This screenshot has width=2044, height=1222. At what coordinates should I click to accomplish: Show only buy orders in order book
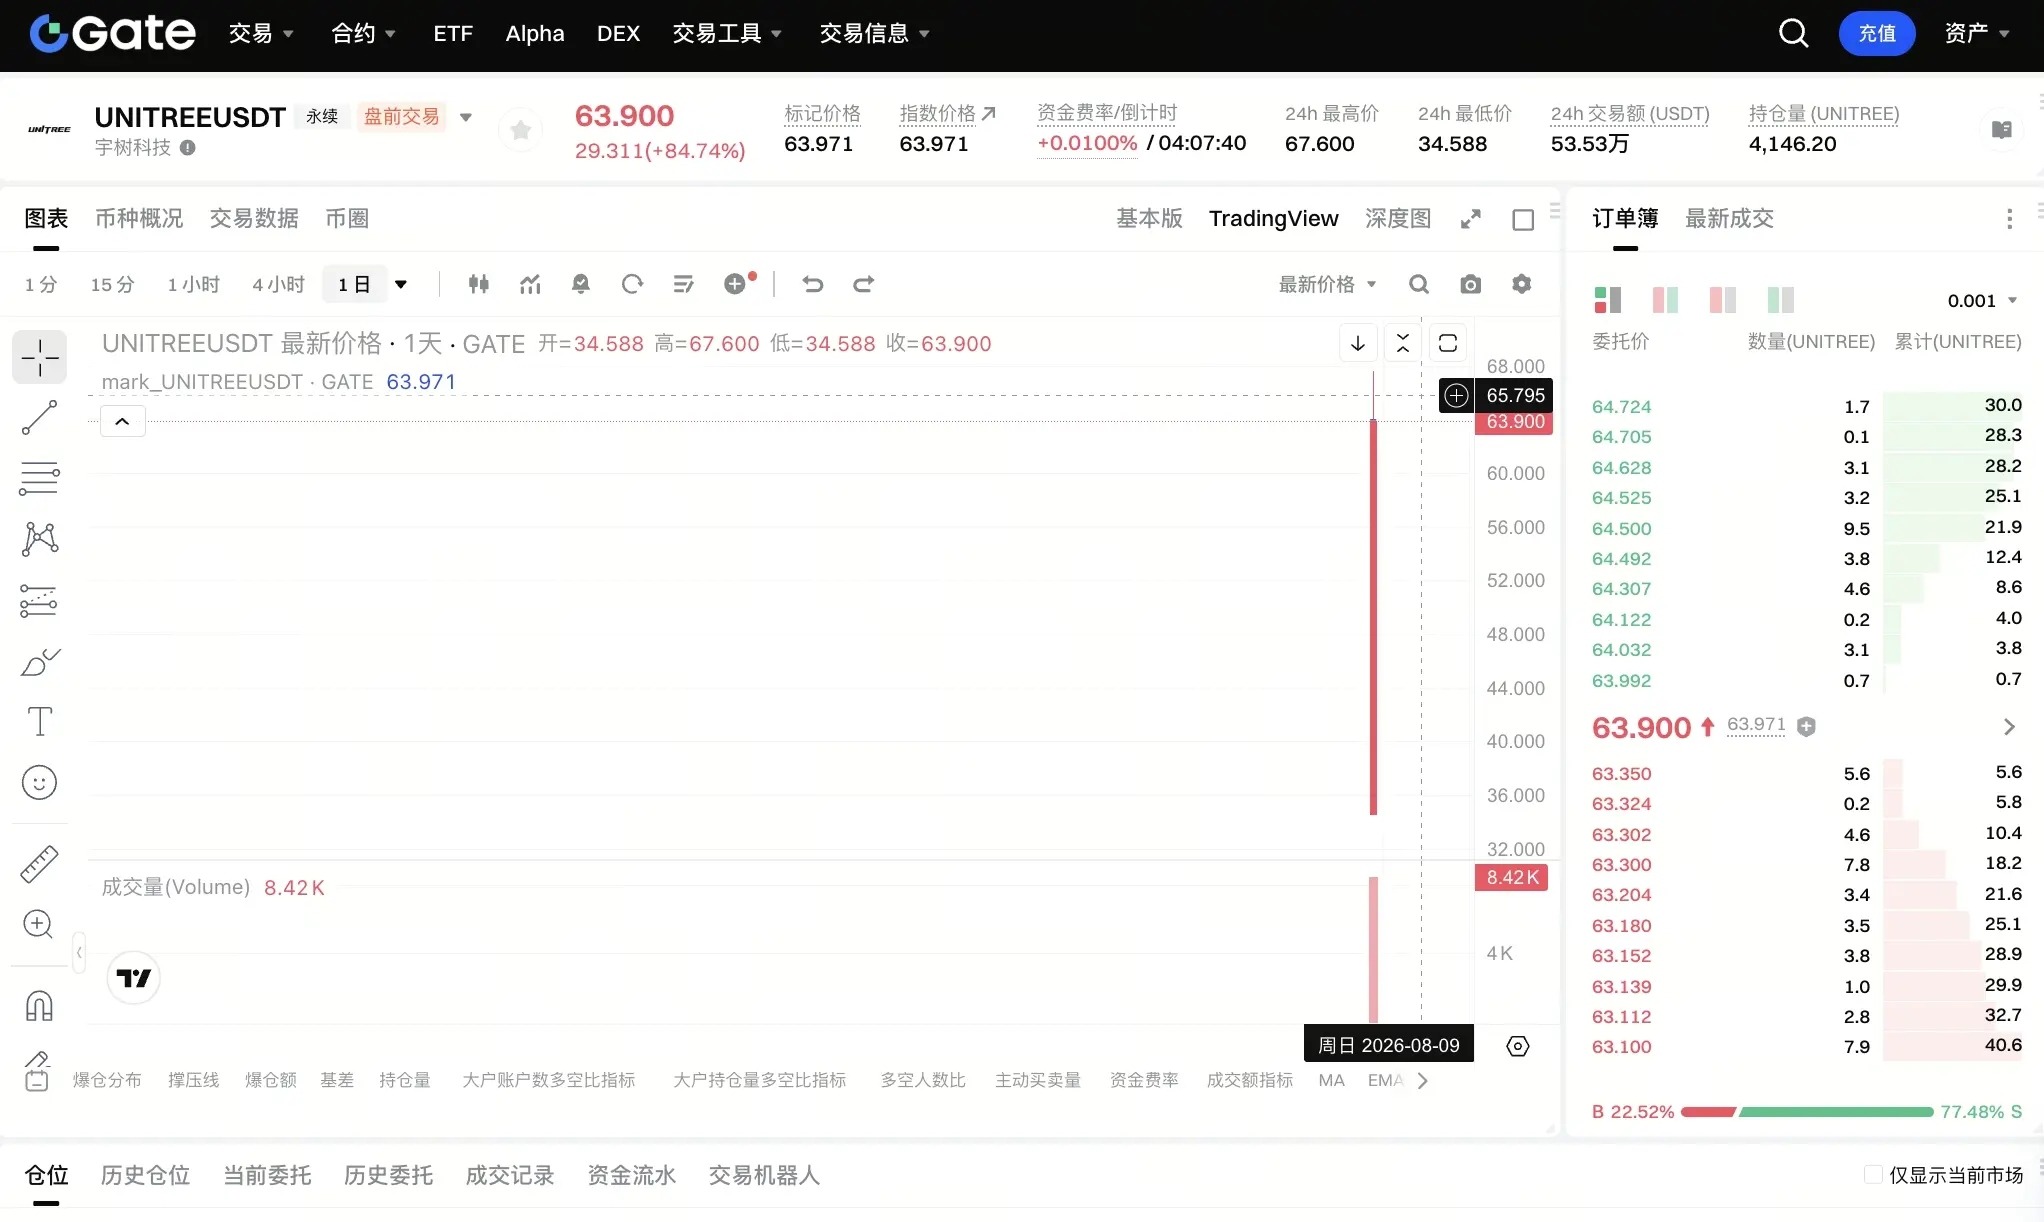1723,300
